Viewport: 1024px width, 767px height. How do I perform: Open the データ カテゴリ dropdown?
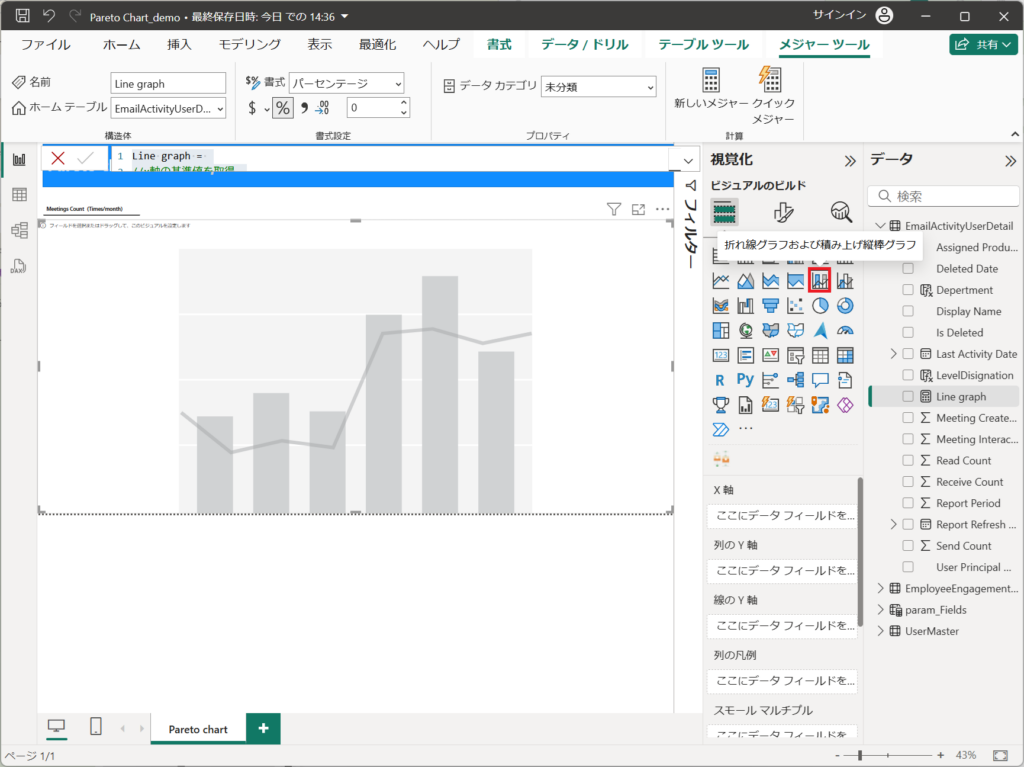[x=598, y=87]
